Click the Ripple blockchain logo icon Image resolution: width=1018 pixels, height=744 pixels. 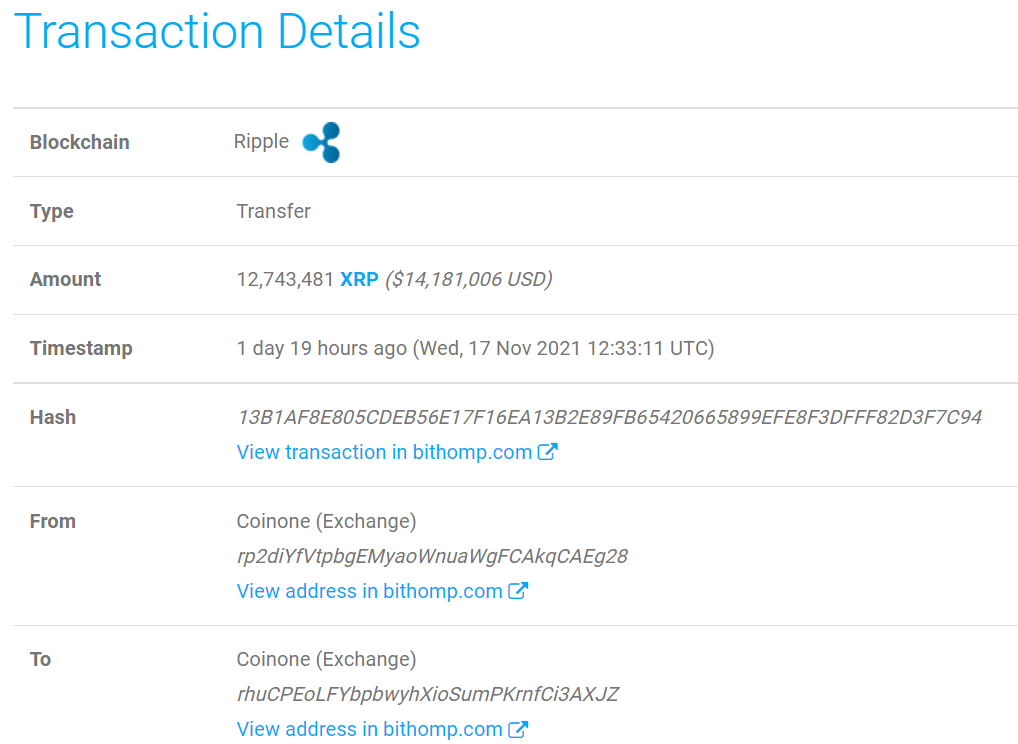pos(321,142)
